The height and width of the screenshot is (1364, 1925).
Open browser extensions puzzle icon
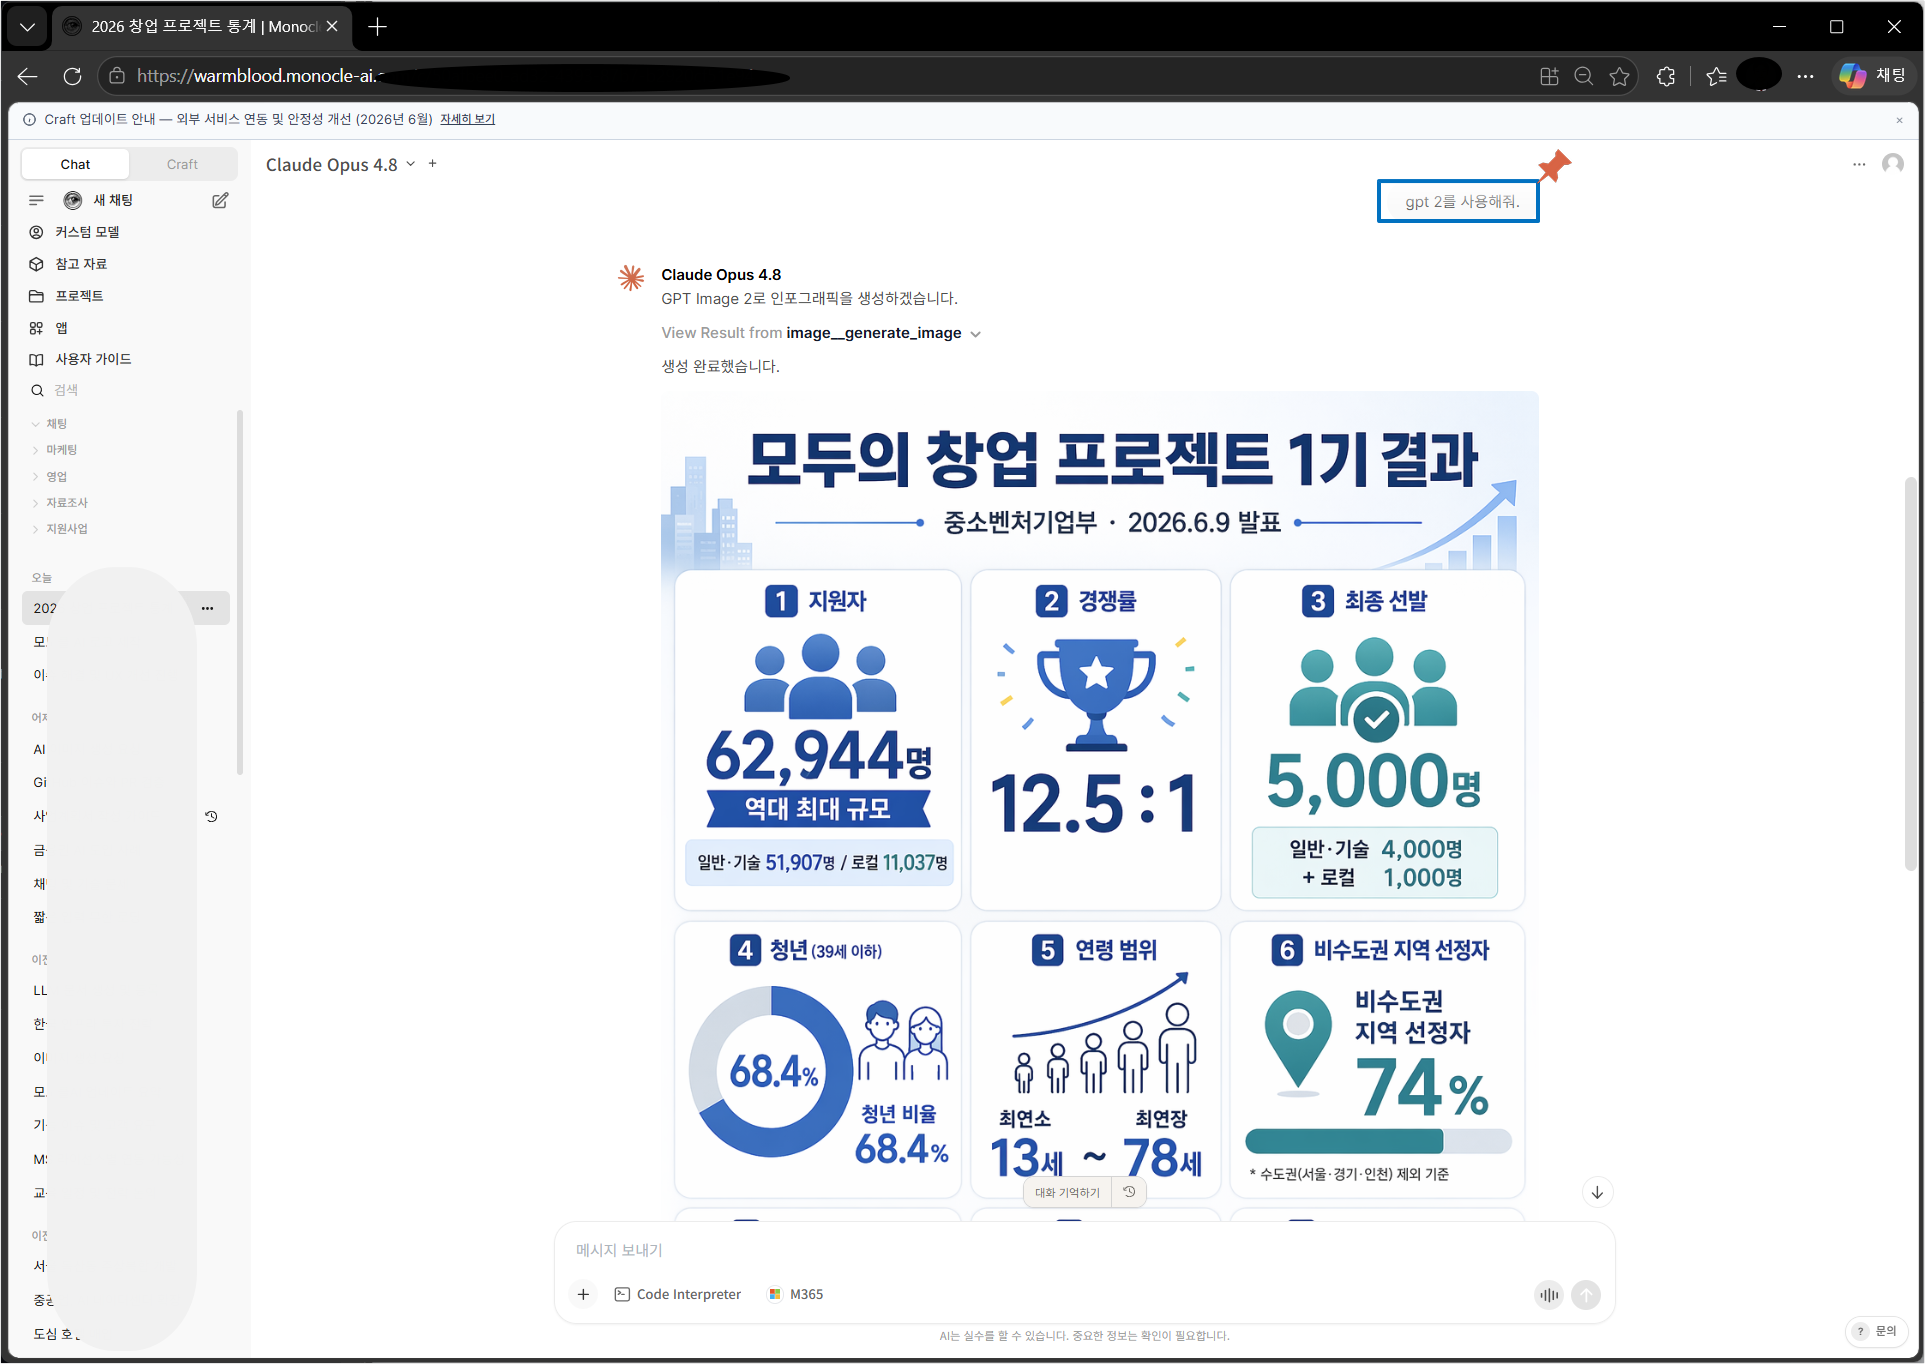[1666, 76]
